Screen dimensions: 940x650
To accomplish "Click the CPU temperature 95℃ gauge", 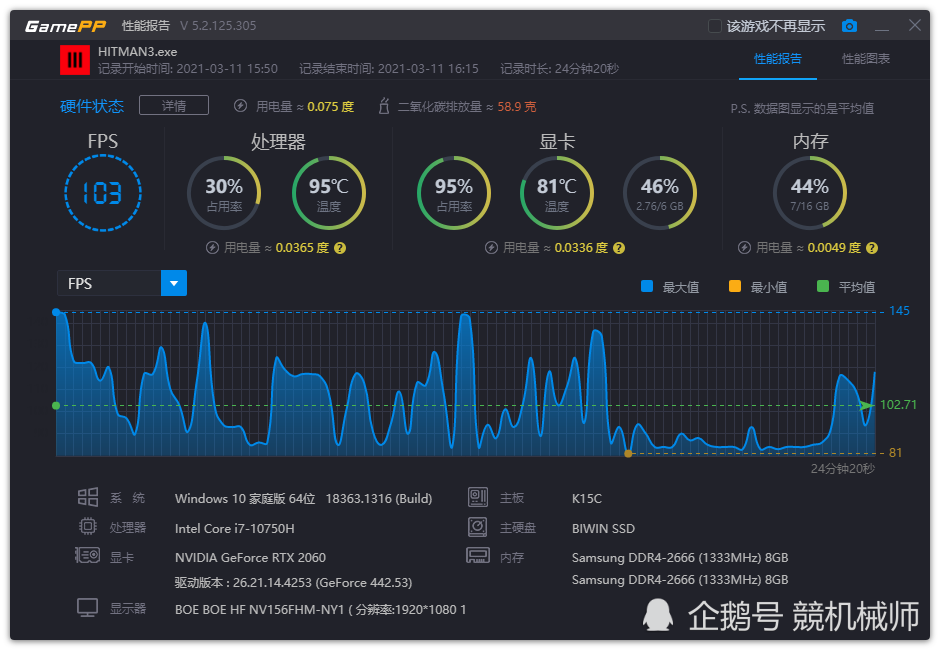I will [x=328, y=193].
